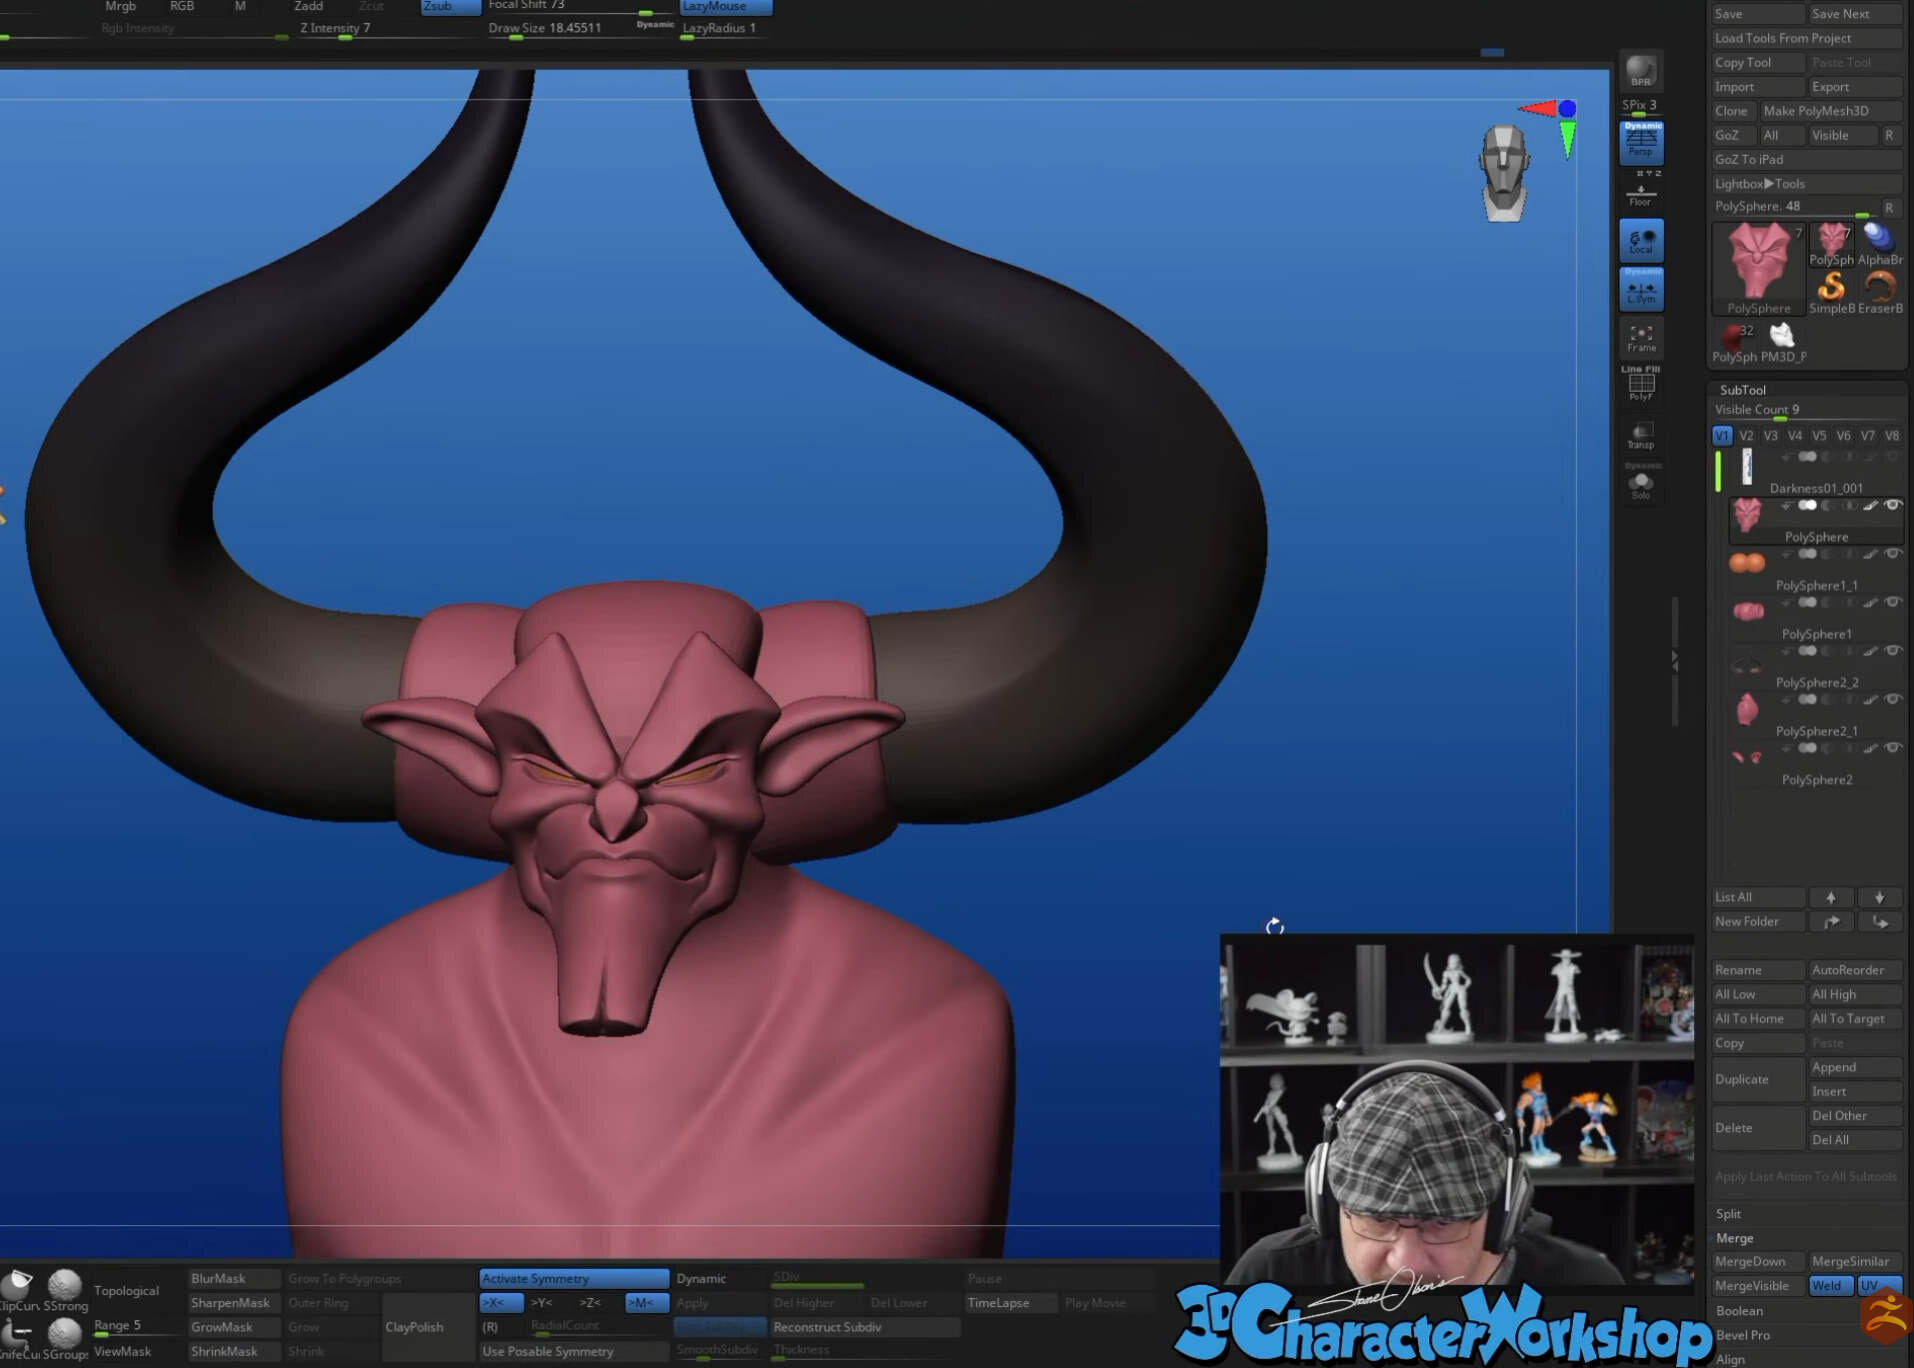Switch to the V2 visibility set tab

(x=1746, y=436)
